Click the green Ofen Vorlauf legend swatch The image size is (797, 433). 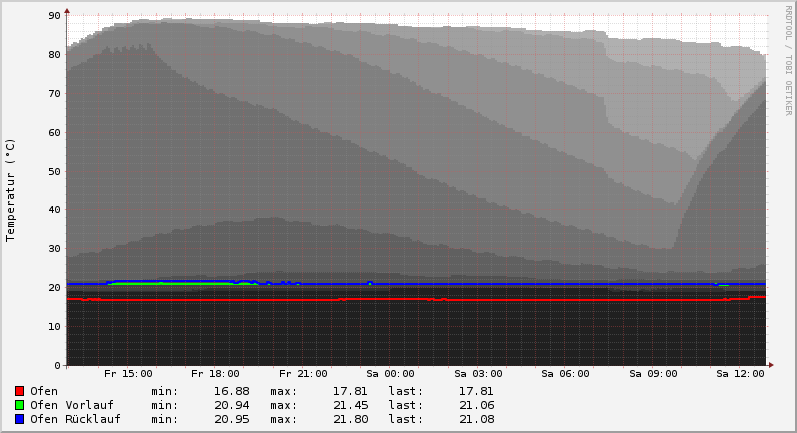tap(19, 405)
